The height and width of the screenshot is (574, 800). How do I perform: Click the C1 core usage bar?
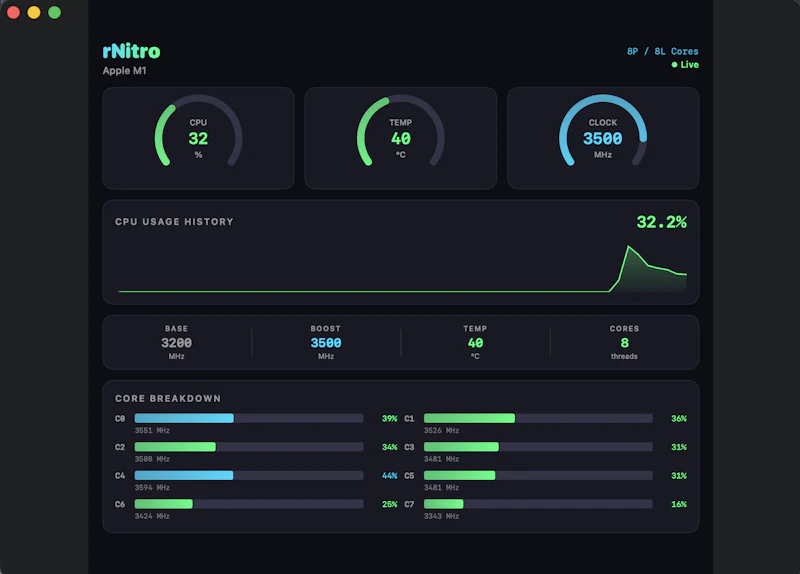coord(538,418)
